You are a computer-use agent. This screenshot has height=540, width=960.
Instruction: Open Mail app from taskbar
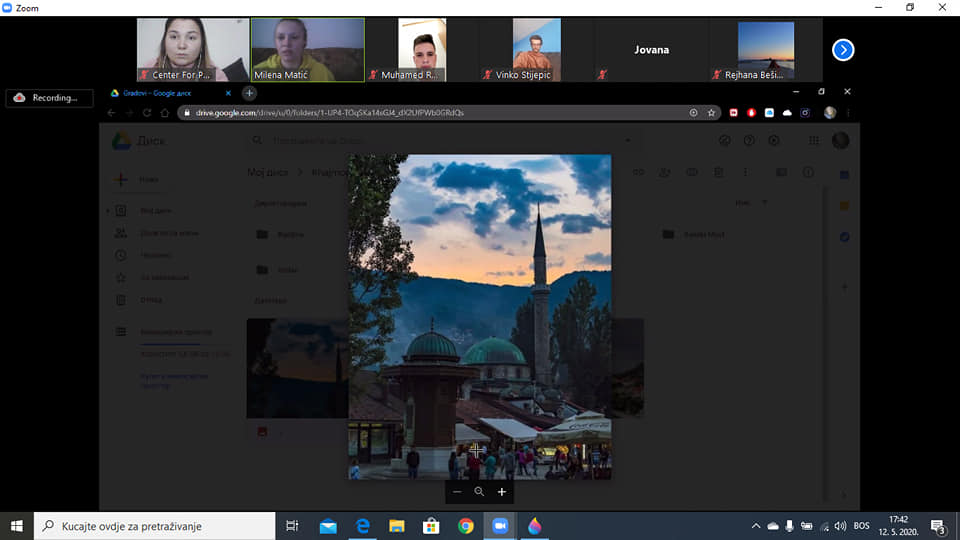[328, 526]
